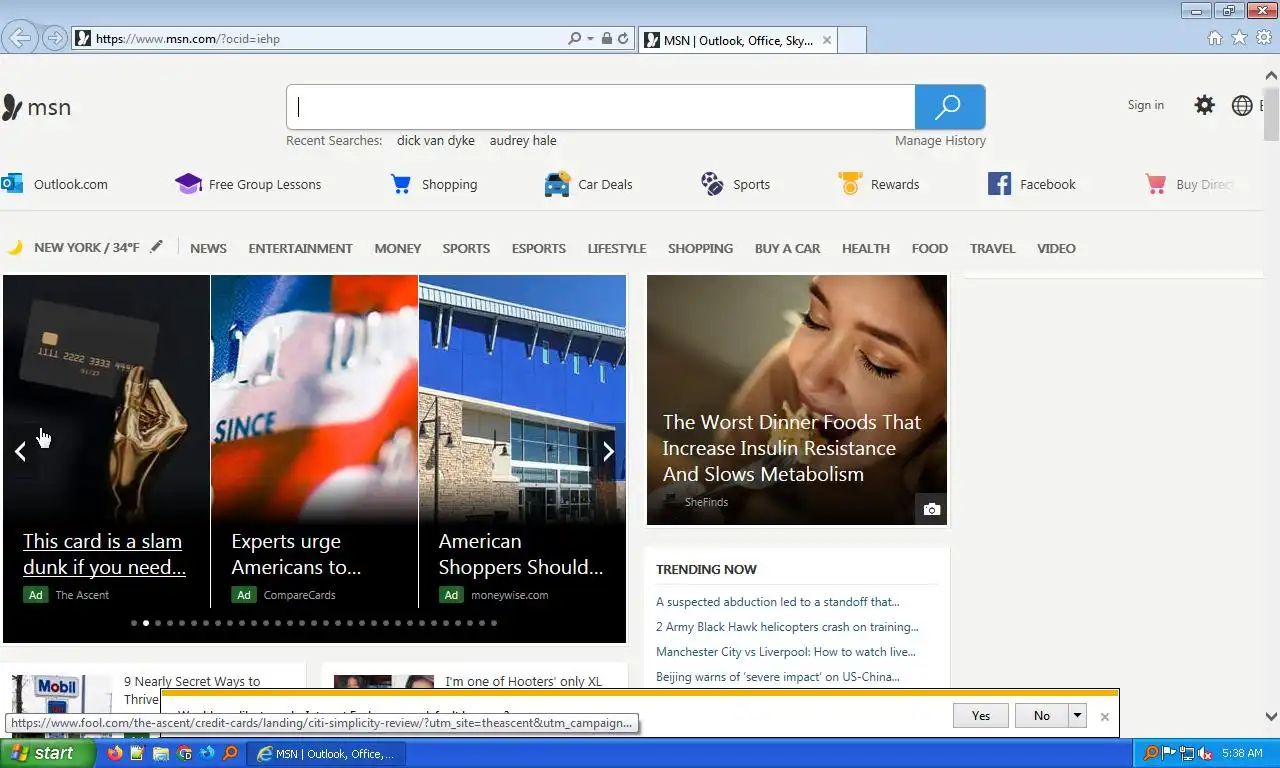Click the blue search magnifier button
The image size is (1280, 768).
point(950,107)
